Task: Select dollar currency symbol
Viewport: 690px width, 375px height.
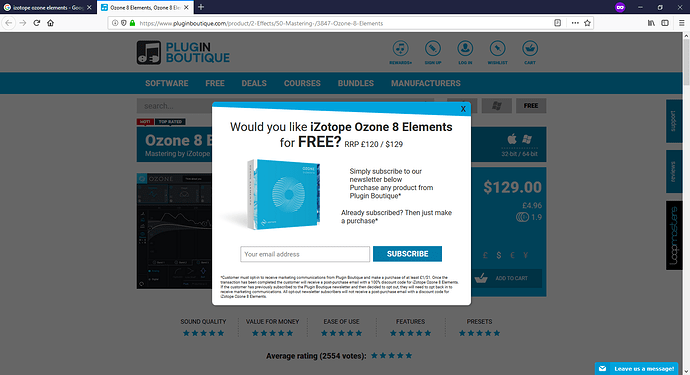Action: pos(499,255)
